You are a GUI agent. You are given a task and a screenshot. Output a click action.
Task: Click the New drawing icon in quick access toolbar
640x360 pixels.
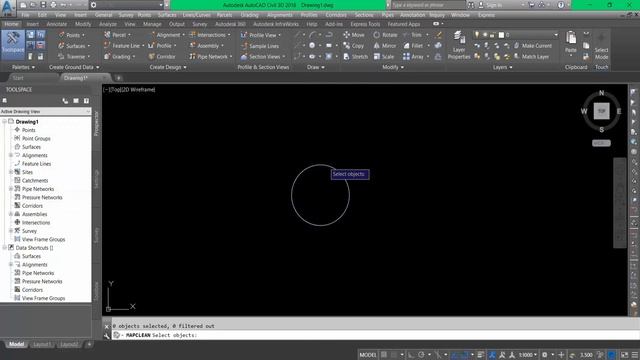click(23, 5)
